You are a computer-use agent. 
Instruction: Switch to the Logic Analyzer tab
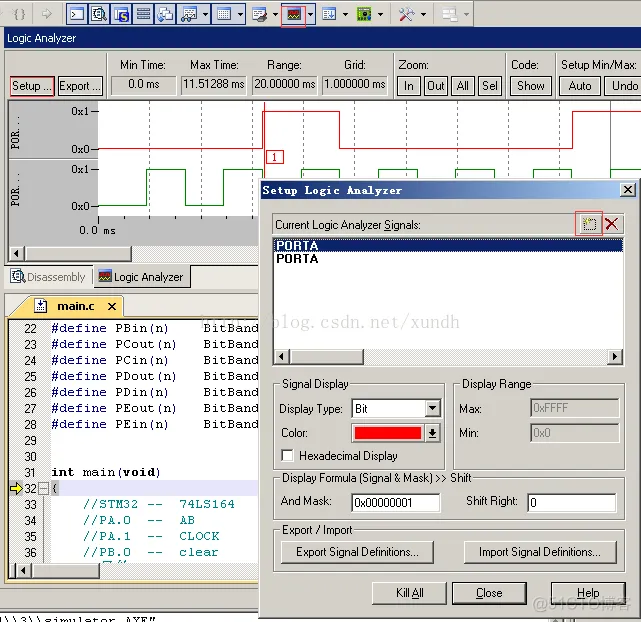[141, 277]
